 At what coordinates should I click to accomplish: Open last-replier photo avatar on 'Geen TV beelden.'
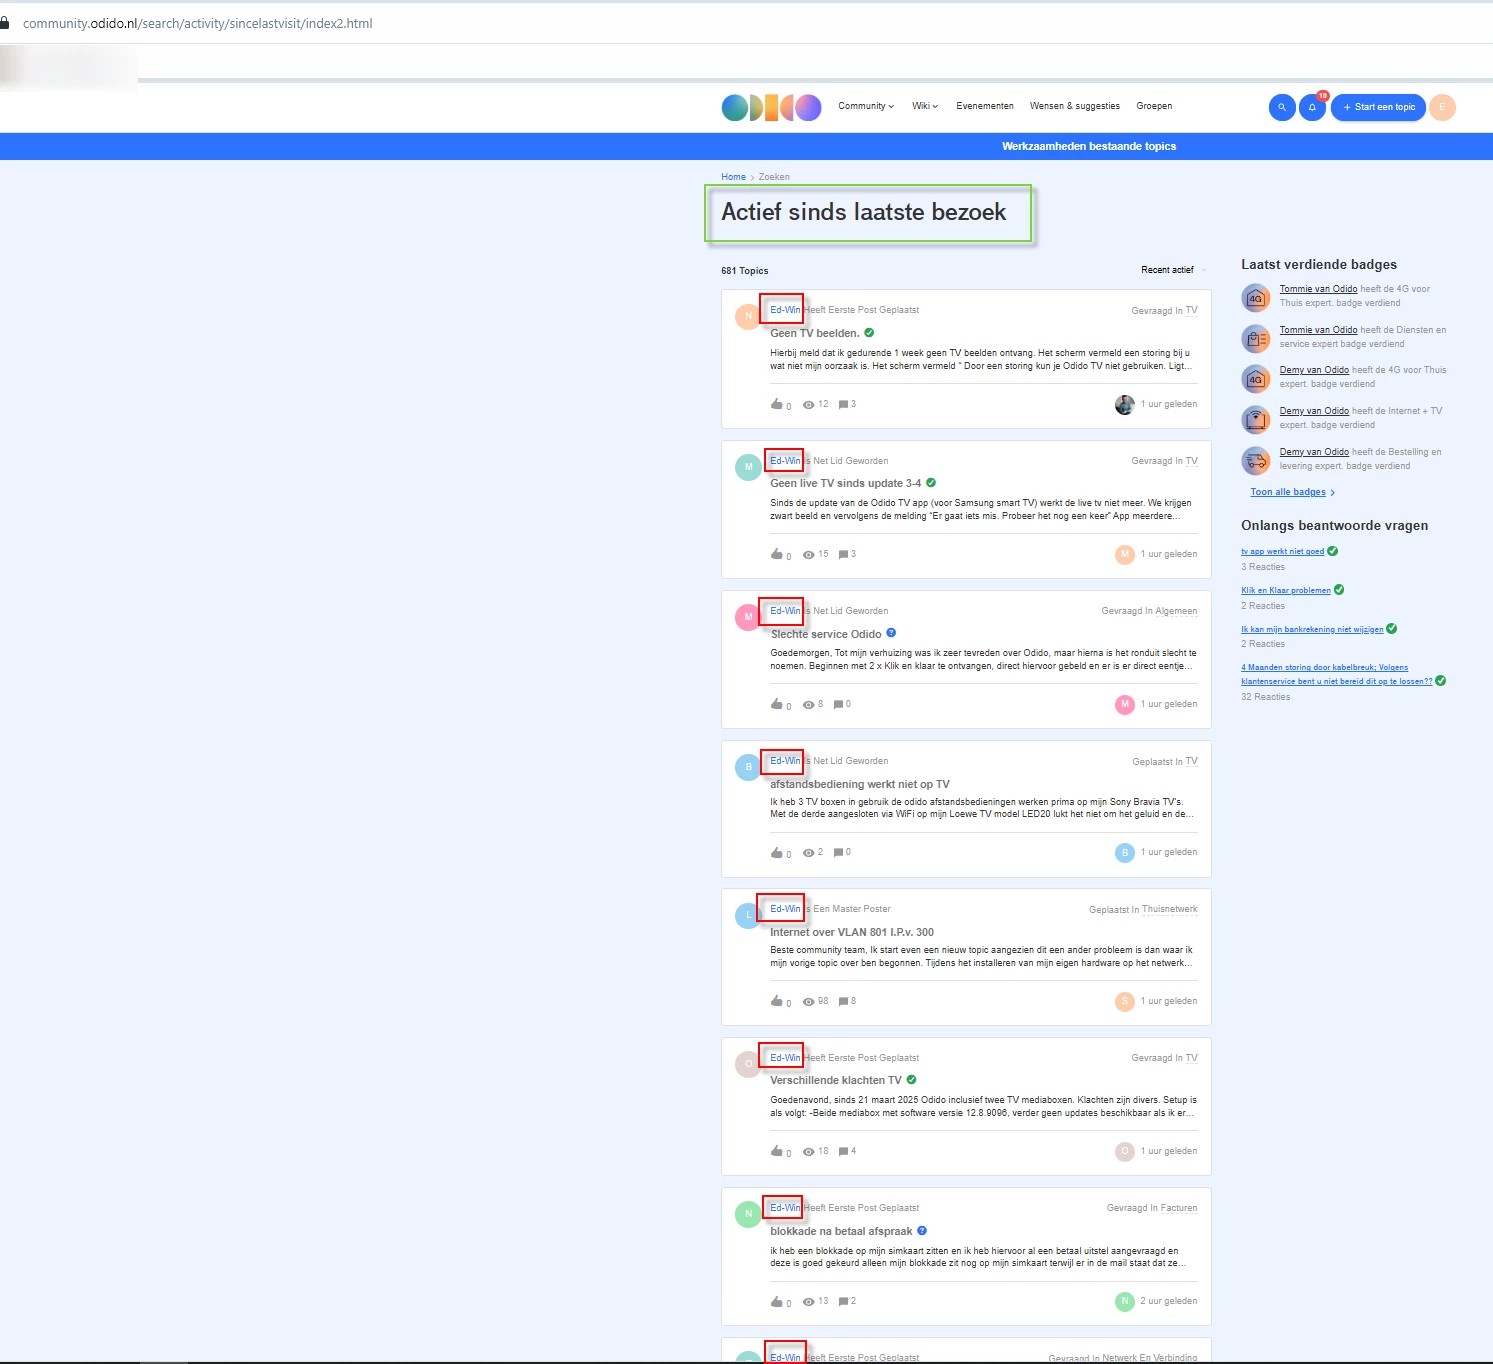pyautogui.click(x=1125, y=404)
